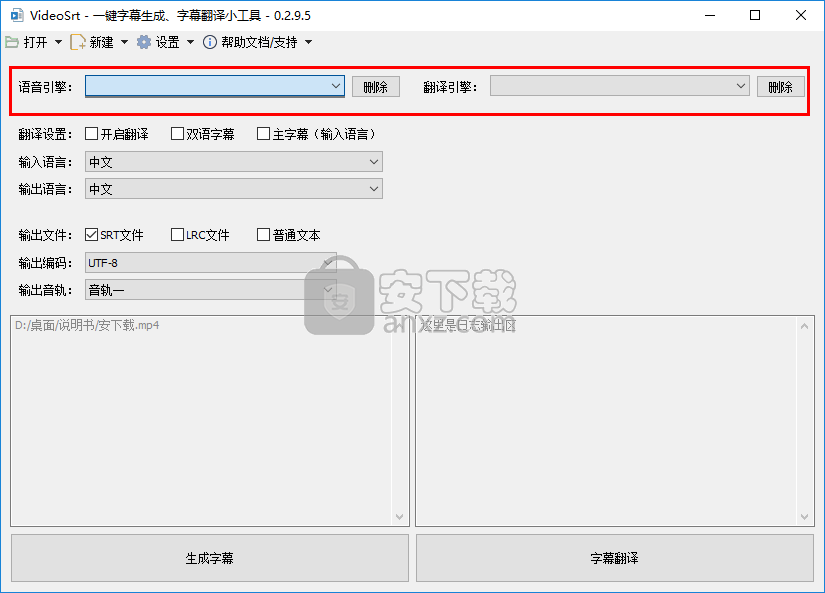Click the VideoSrt app icon in title bar
The height and width of the screenshot is (593, 825).
click(17, 15)
